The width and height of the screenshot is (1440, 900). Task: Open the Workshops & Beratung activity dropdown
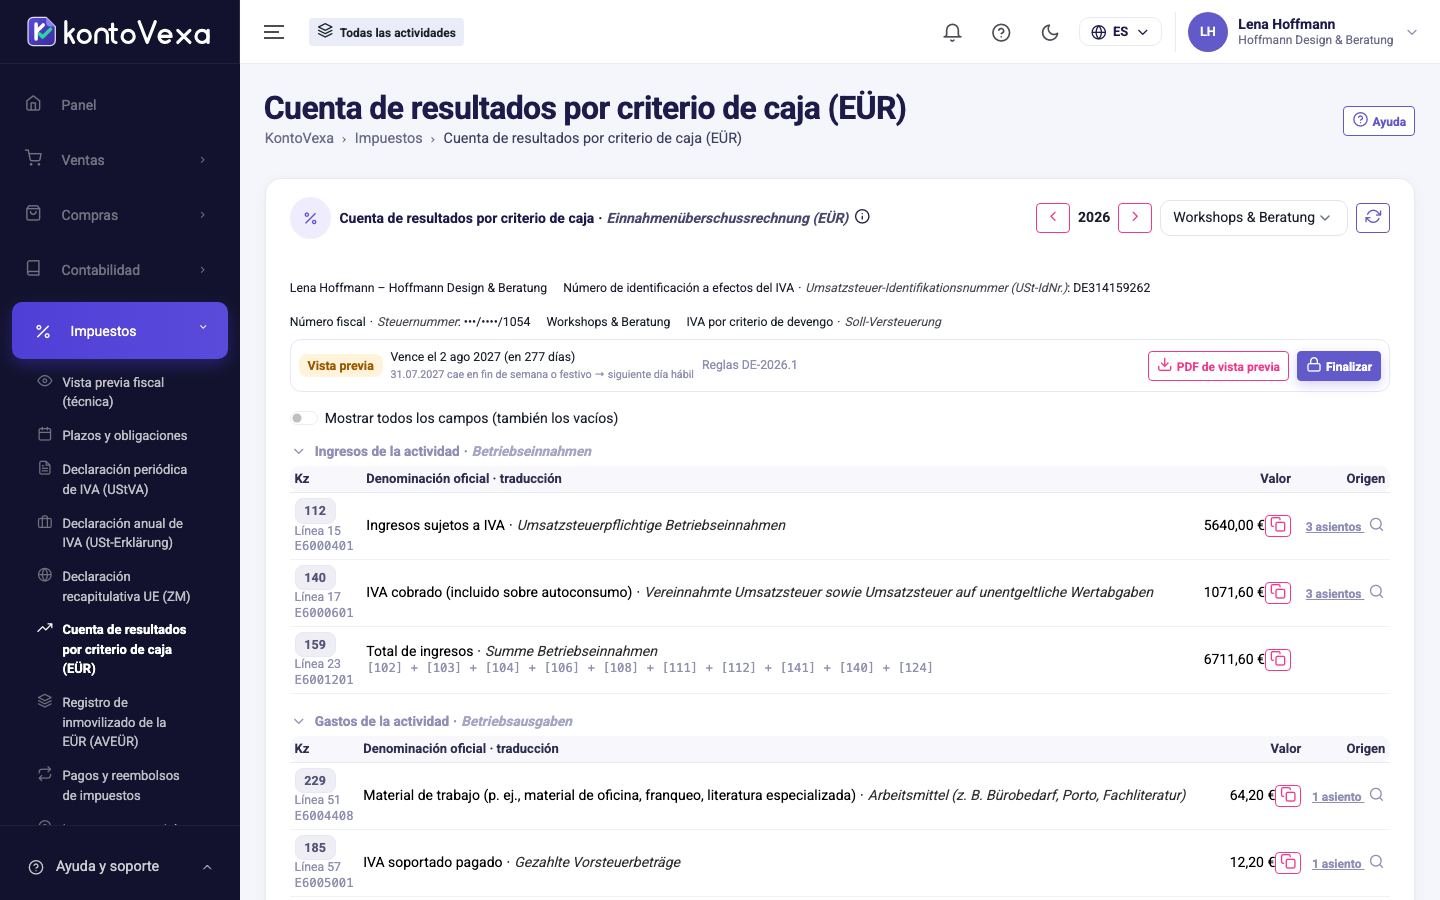coord(1253,217)
